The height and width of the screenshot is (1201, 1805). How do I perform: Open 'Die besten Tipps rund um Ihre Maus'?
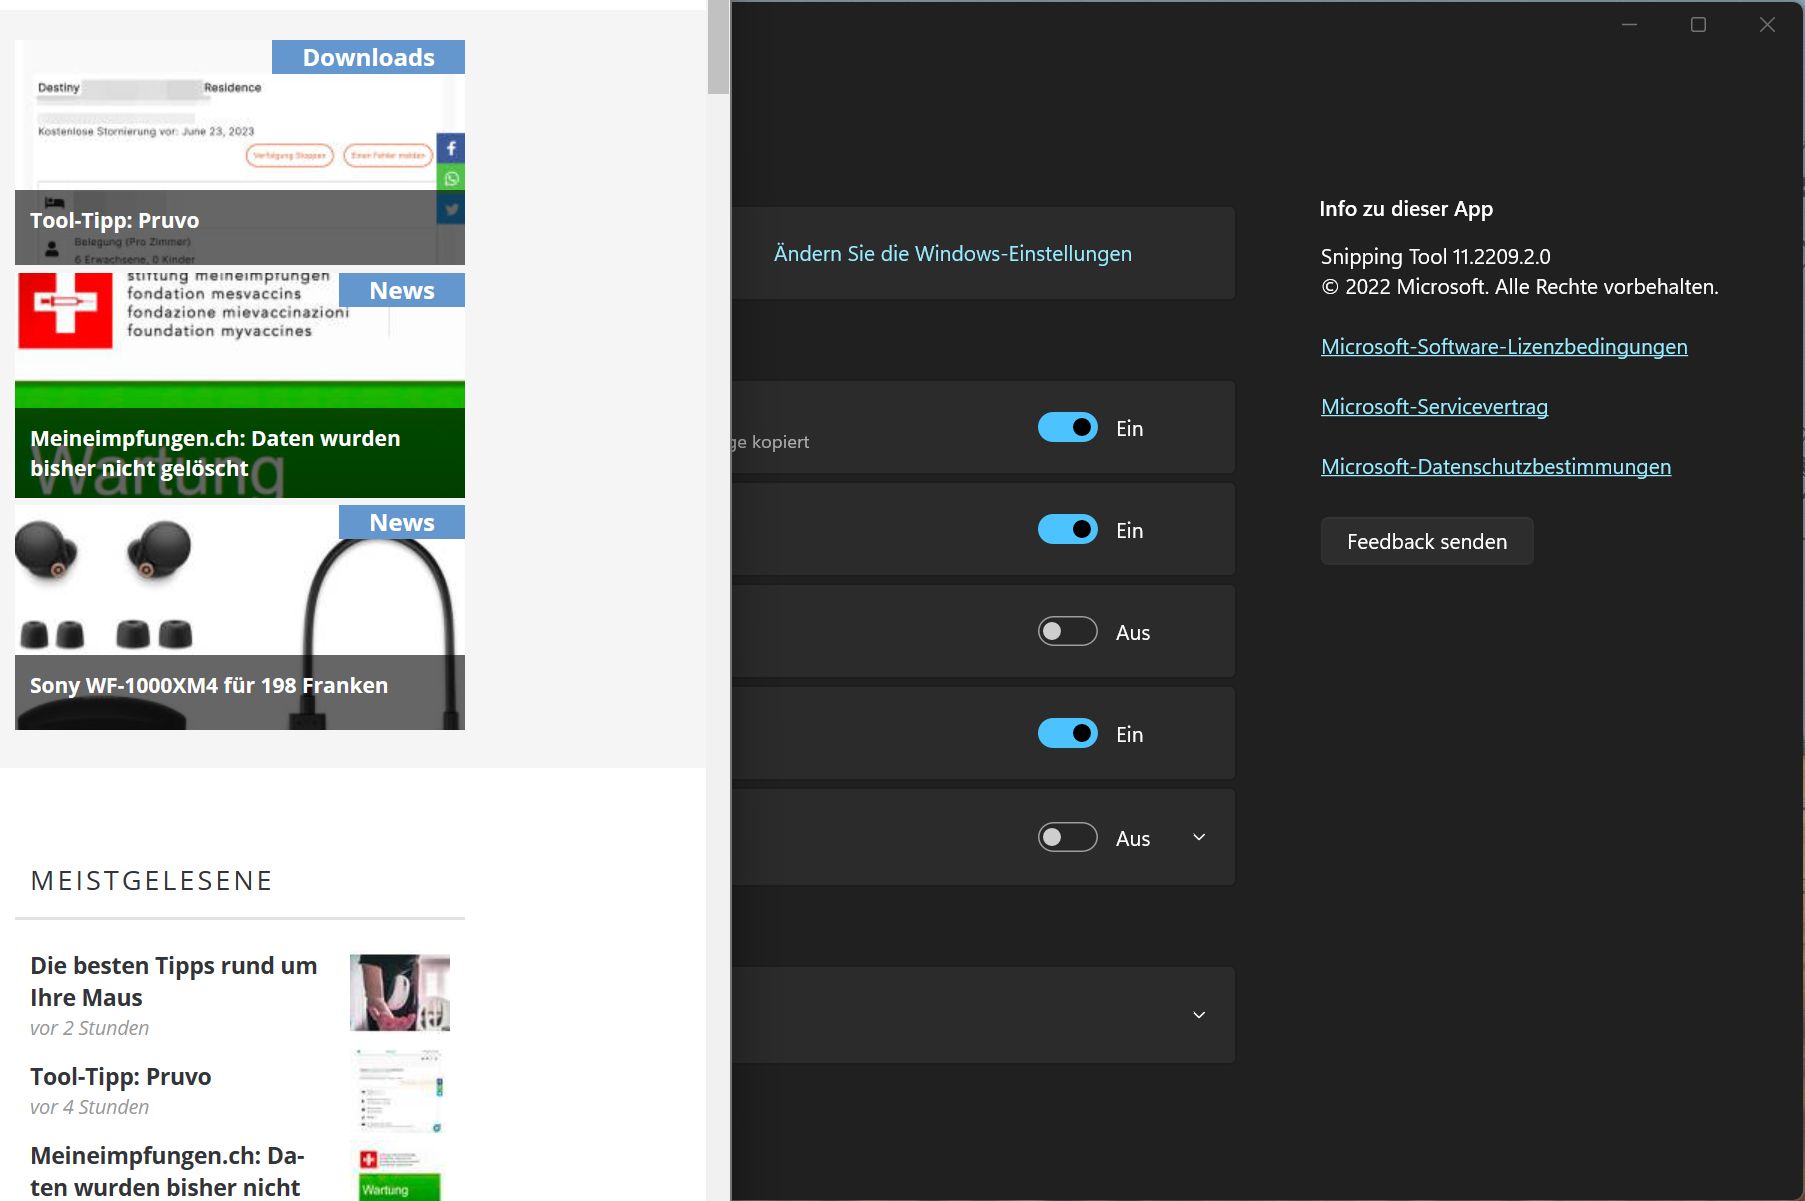pos(174,981)
